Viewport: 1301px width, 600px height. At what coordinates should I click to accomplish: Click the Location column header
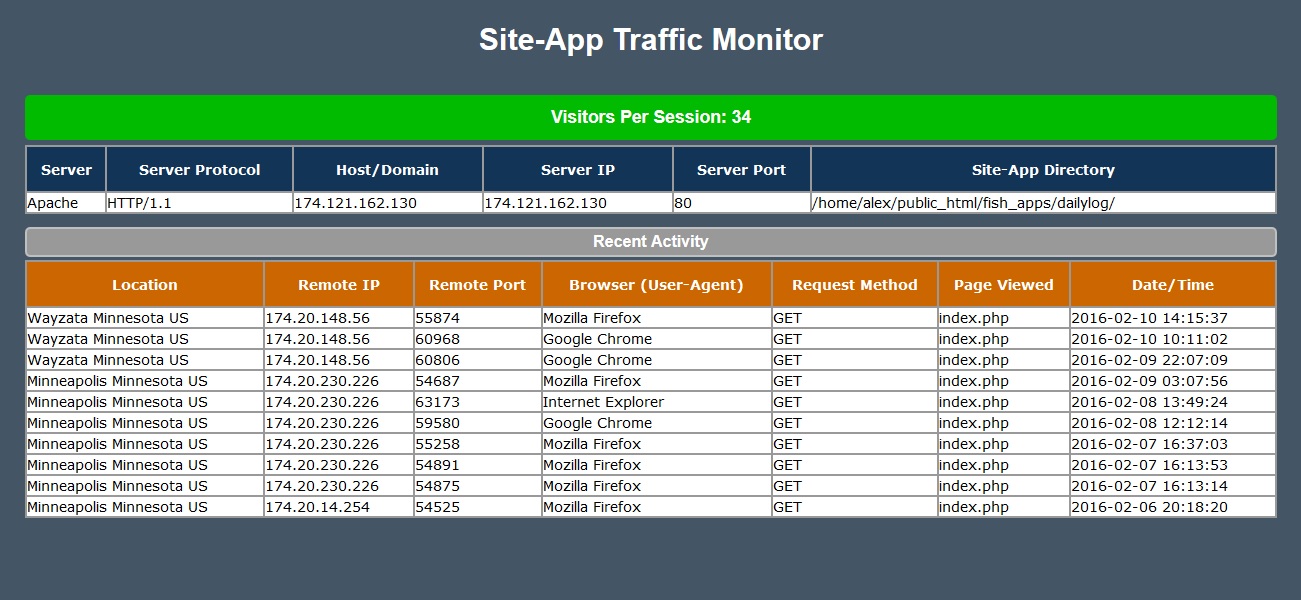pos(144,284)
